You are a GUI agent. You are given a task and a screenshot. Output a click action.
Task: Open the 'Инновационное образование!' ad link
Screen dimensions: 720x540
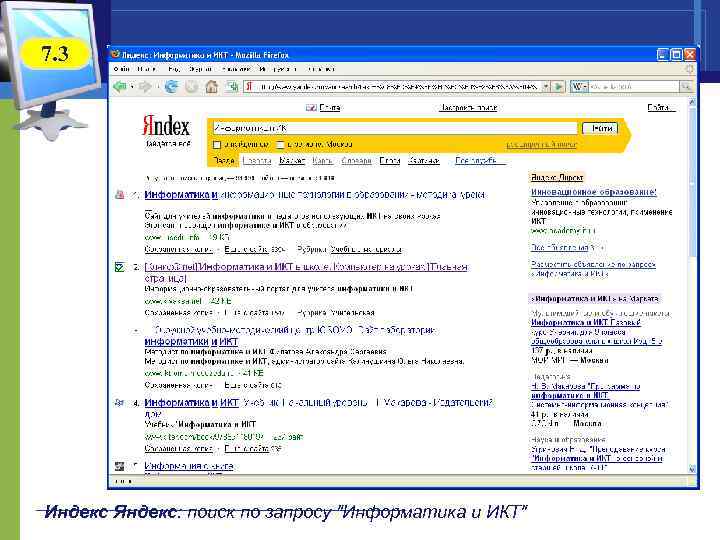click(594, 192)
